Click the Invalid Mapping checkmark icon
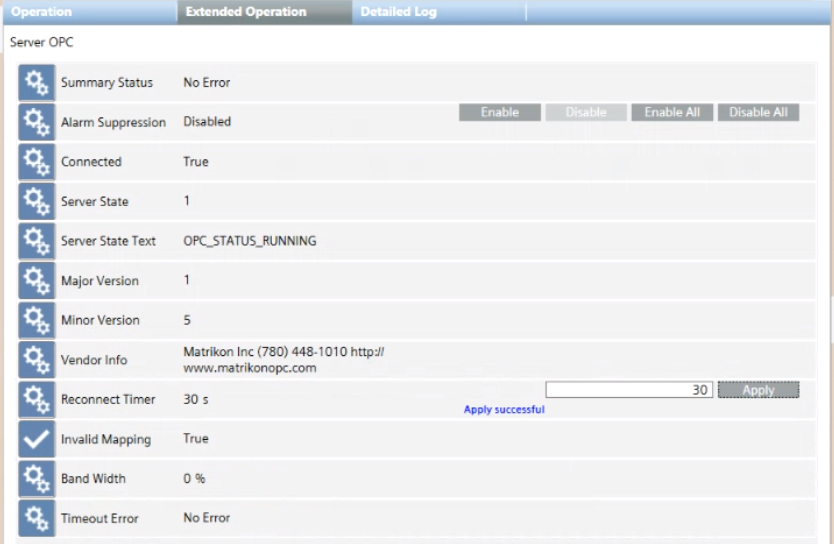 37,439
